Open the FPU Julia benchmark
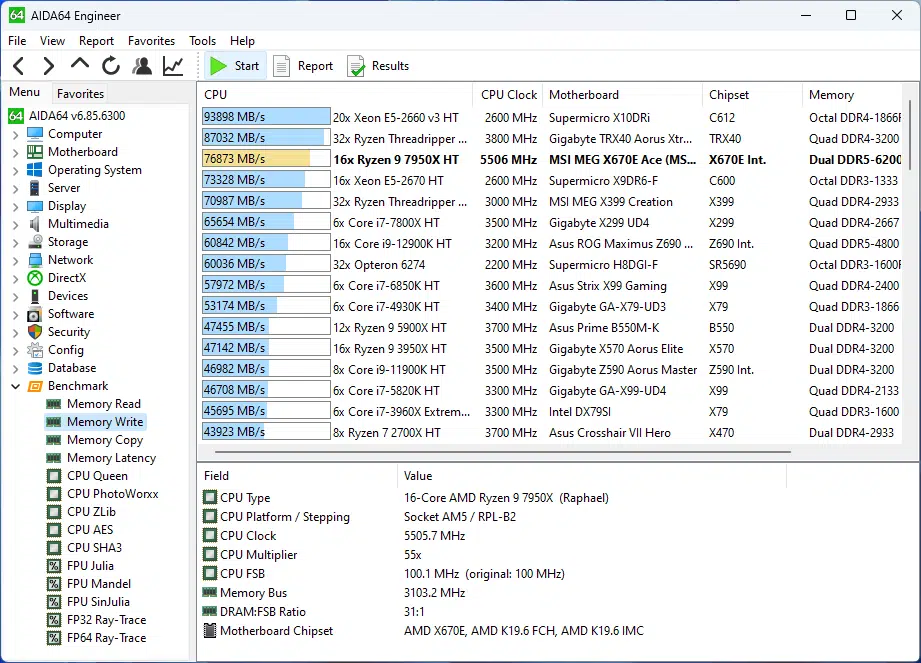921x663 pixels. click(80, 566)
